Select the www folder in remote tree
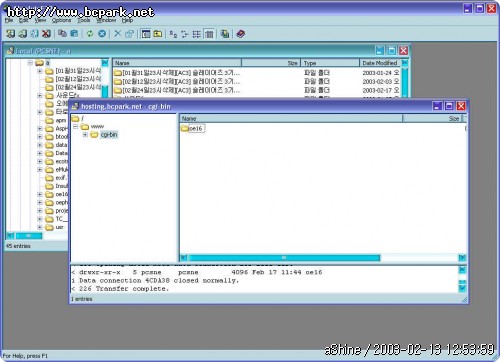 [x=97, y=127]
